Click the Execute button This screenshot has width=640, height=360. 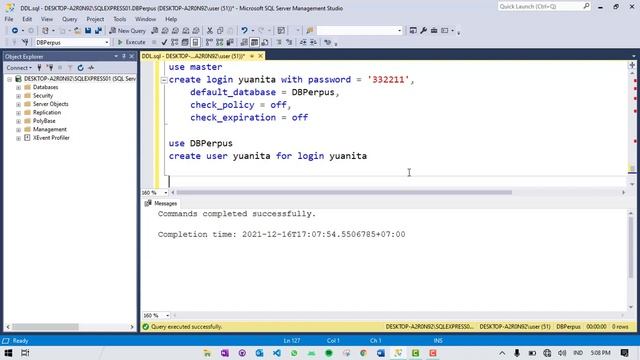pos(131,42)
